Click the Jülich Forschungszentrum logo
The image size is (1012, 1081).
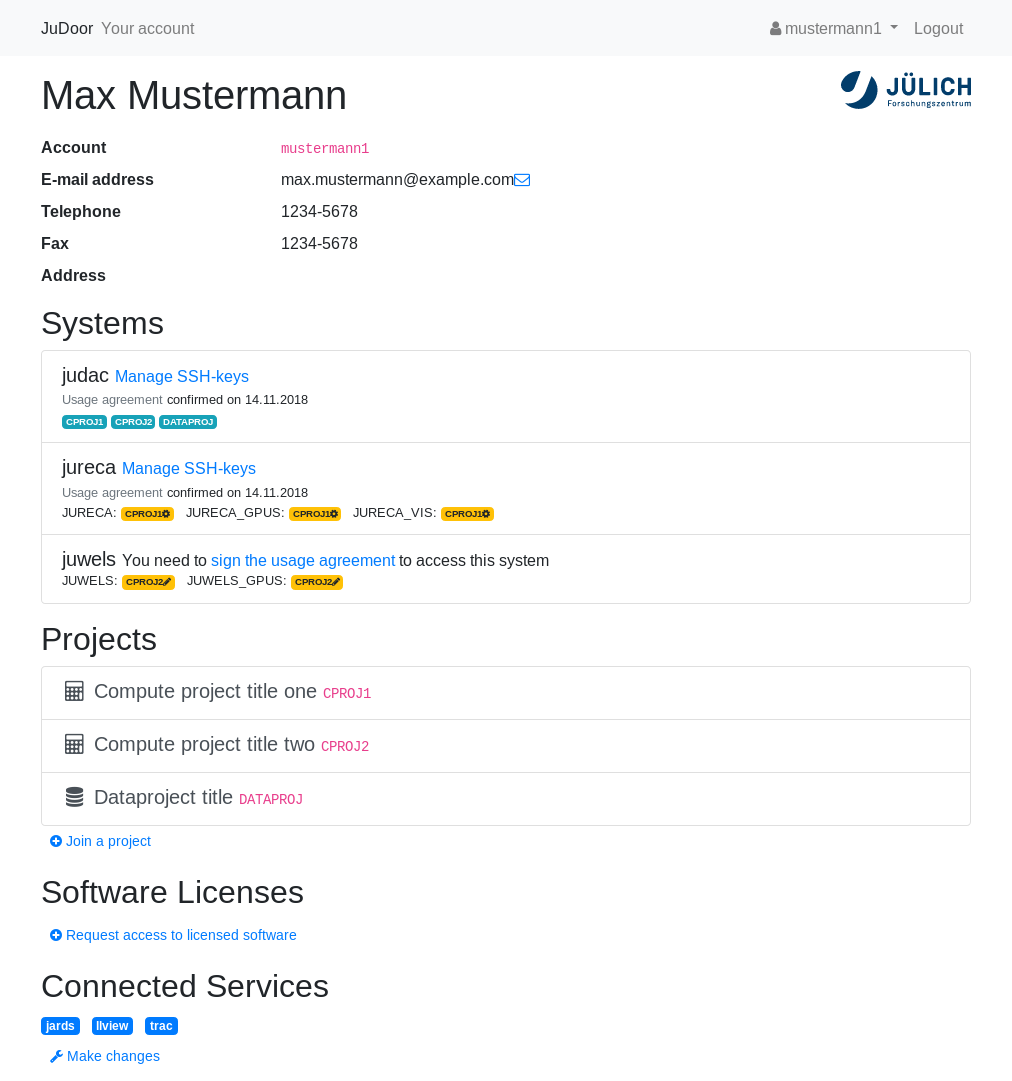click(x=906, y=90)
